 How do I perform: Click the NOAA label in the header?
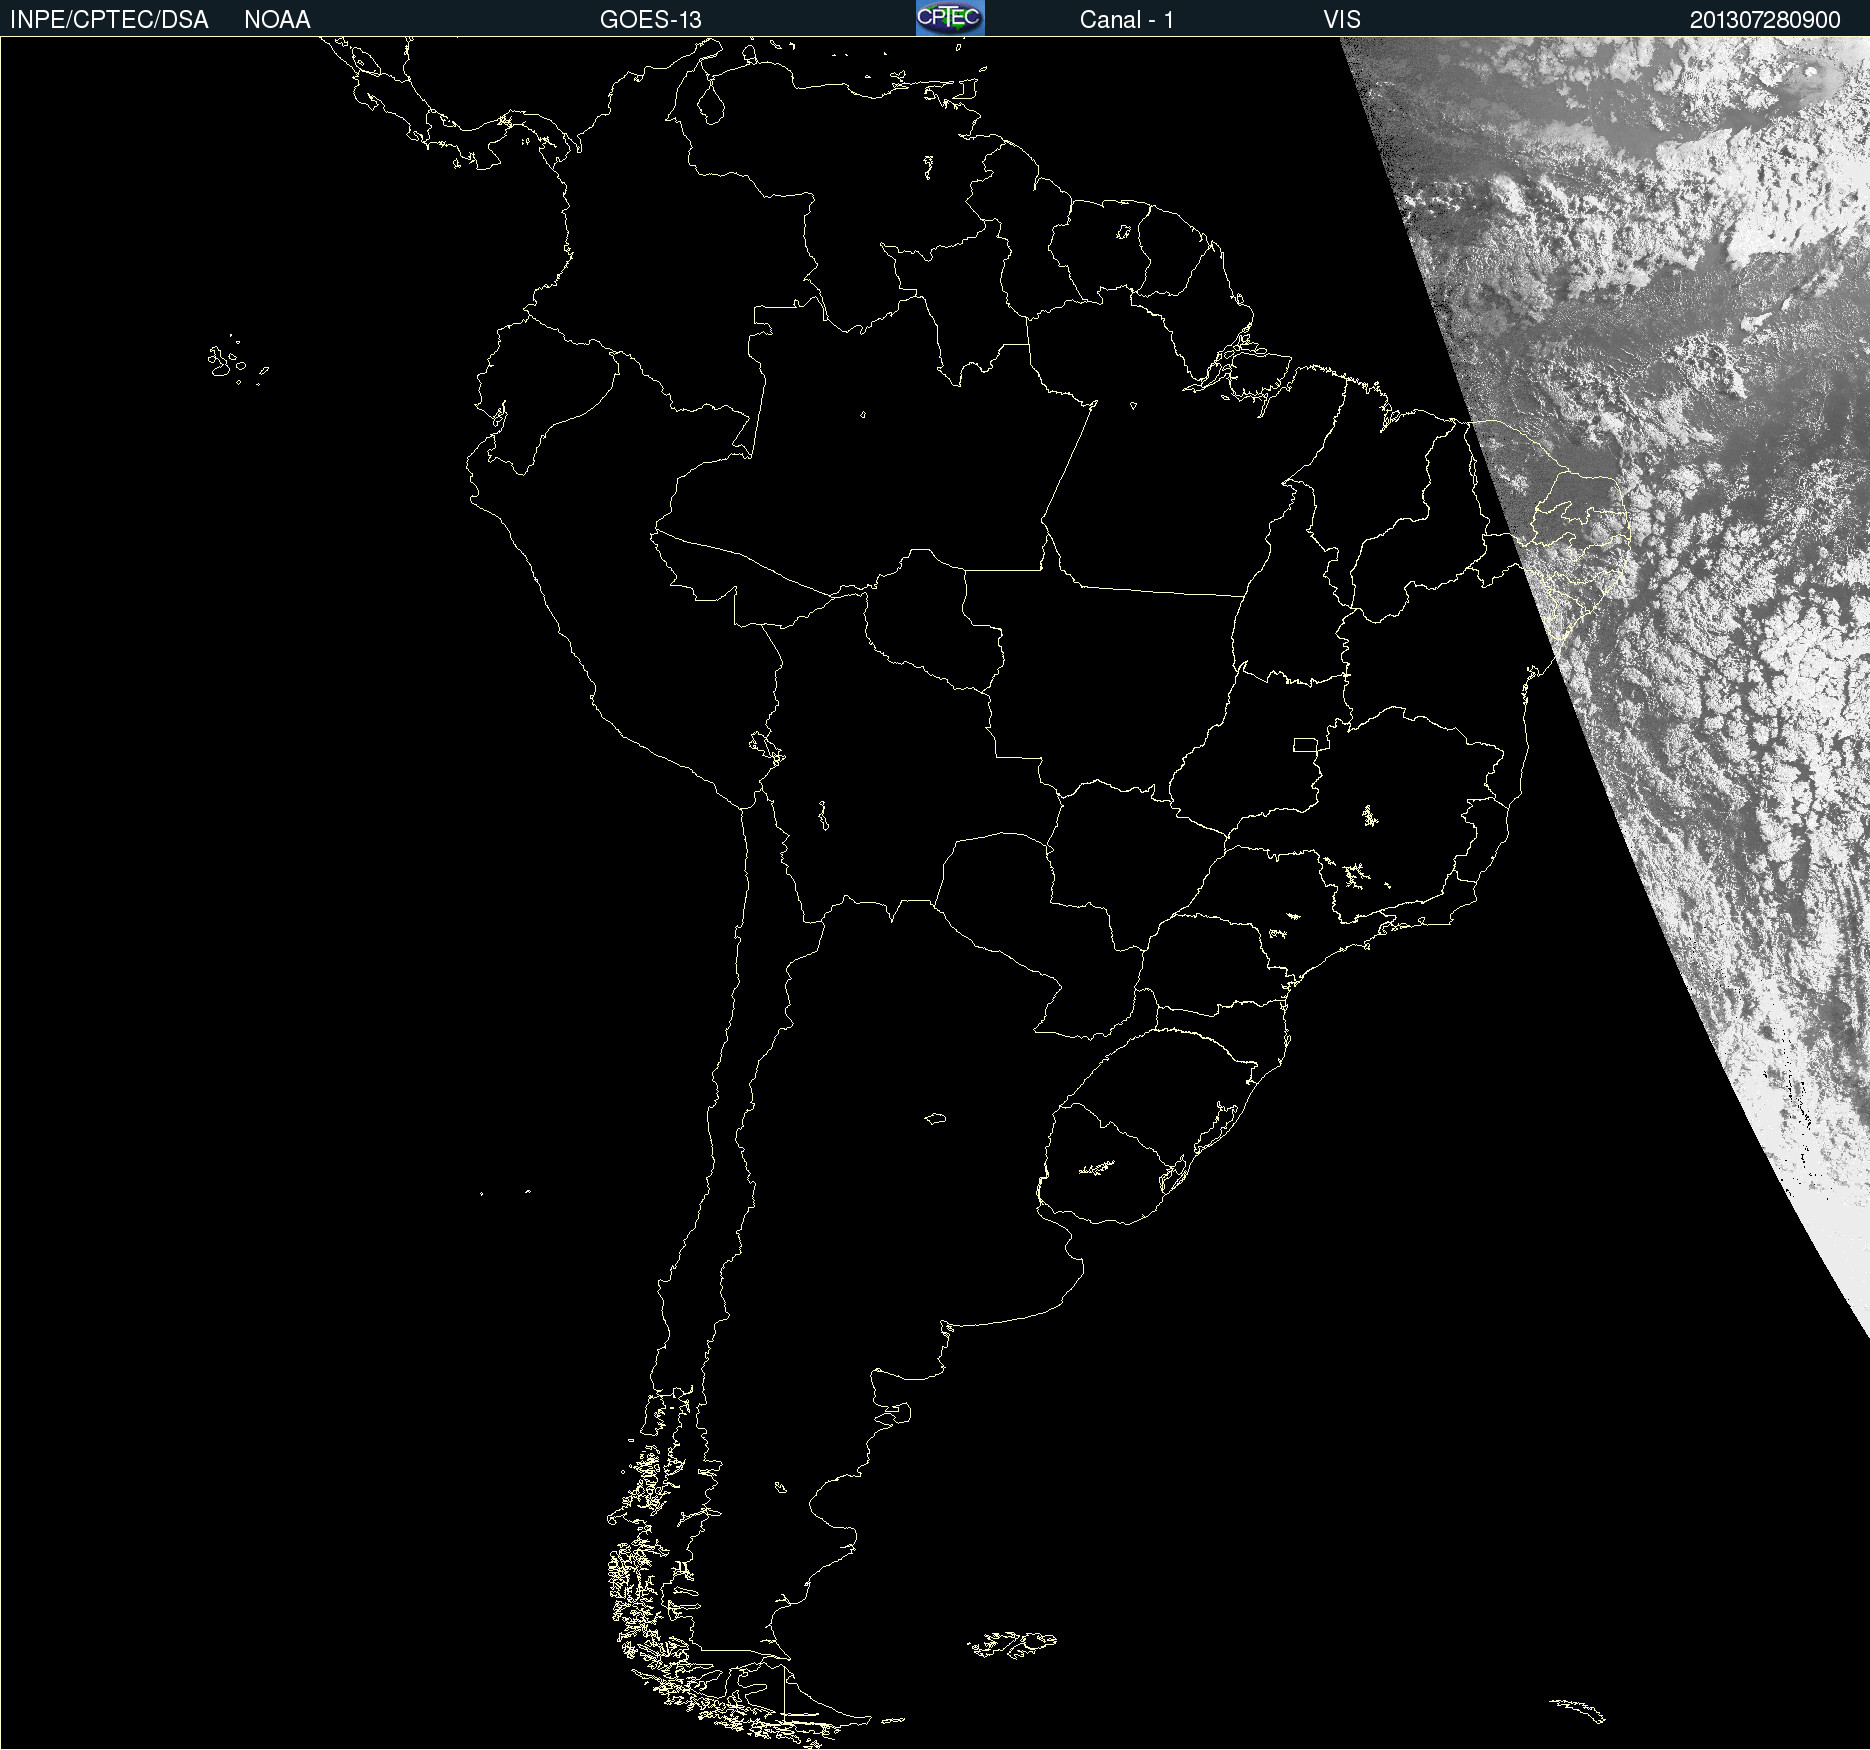[277, 20]
